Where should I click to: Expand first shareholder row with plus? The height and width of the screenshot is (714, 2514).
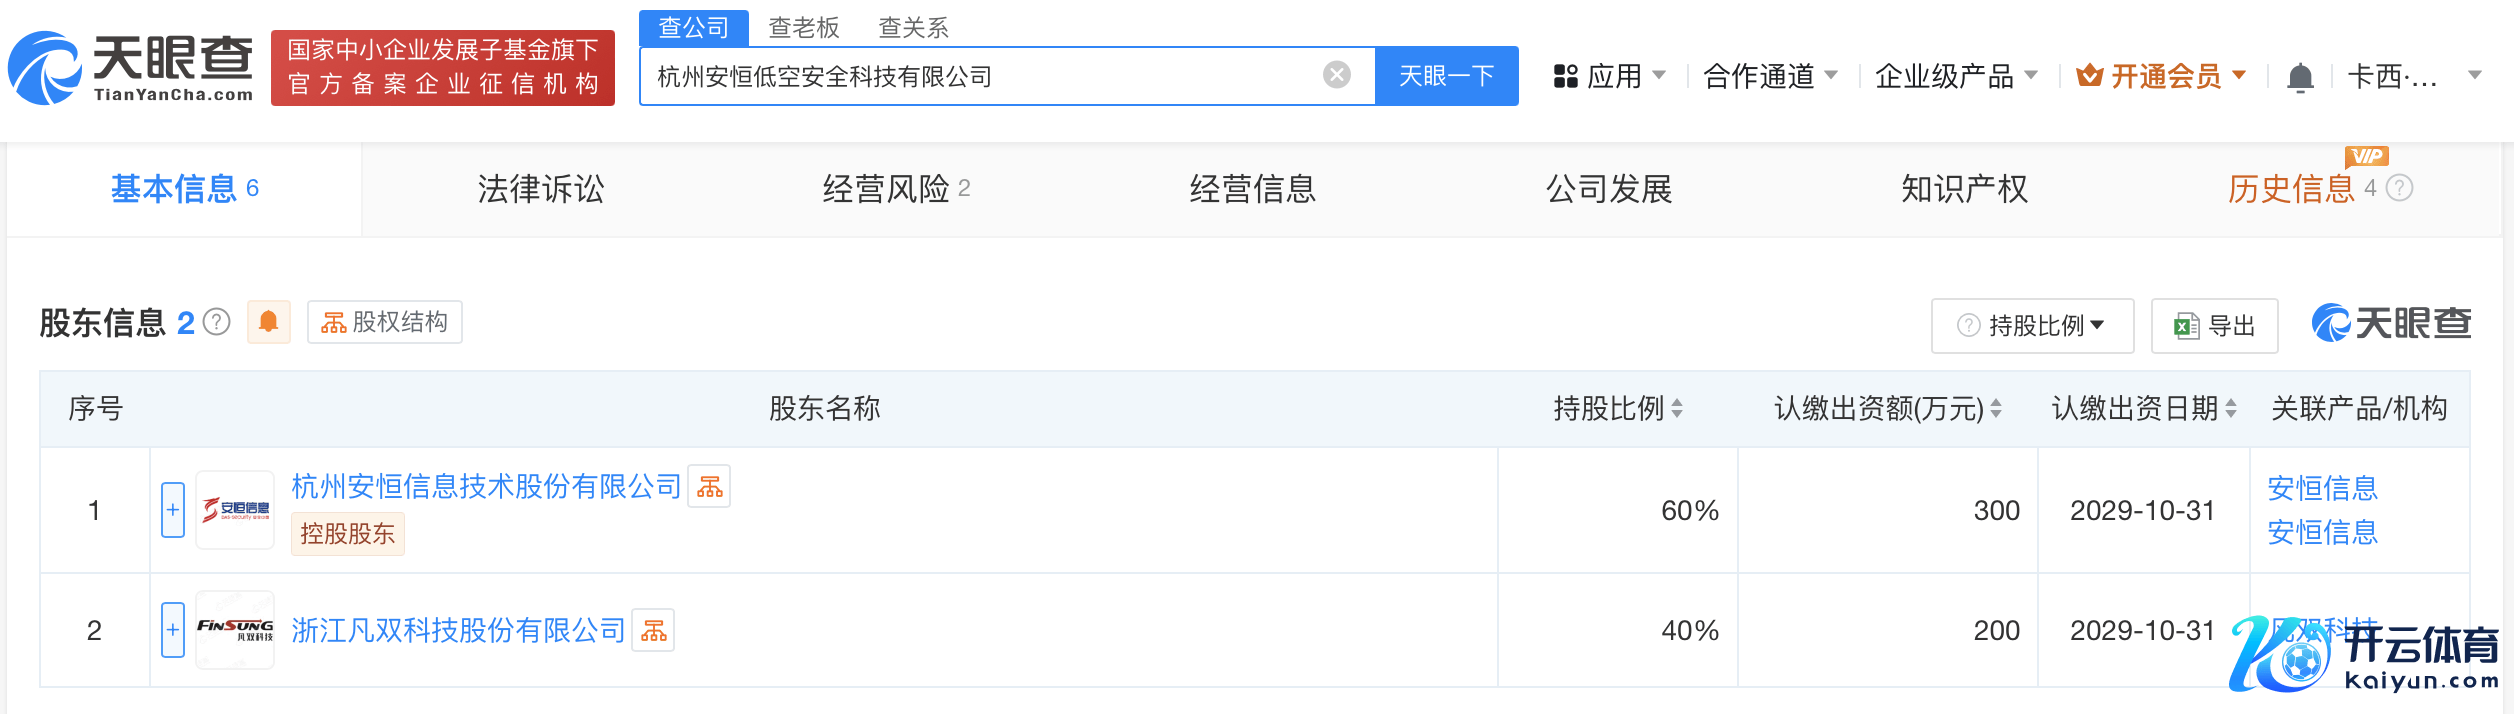173,510
